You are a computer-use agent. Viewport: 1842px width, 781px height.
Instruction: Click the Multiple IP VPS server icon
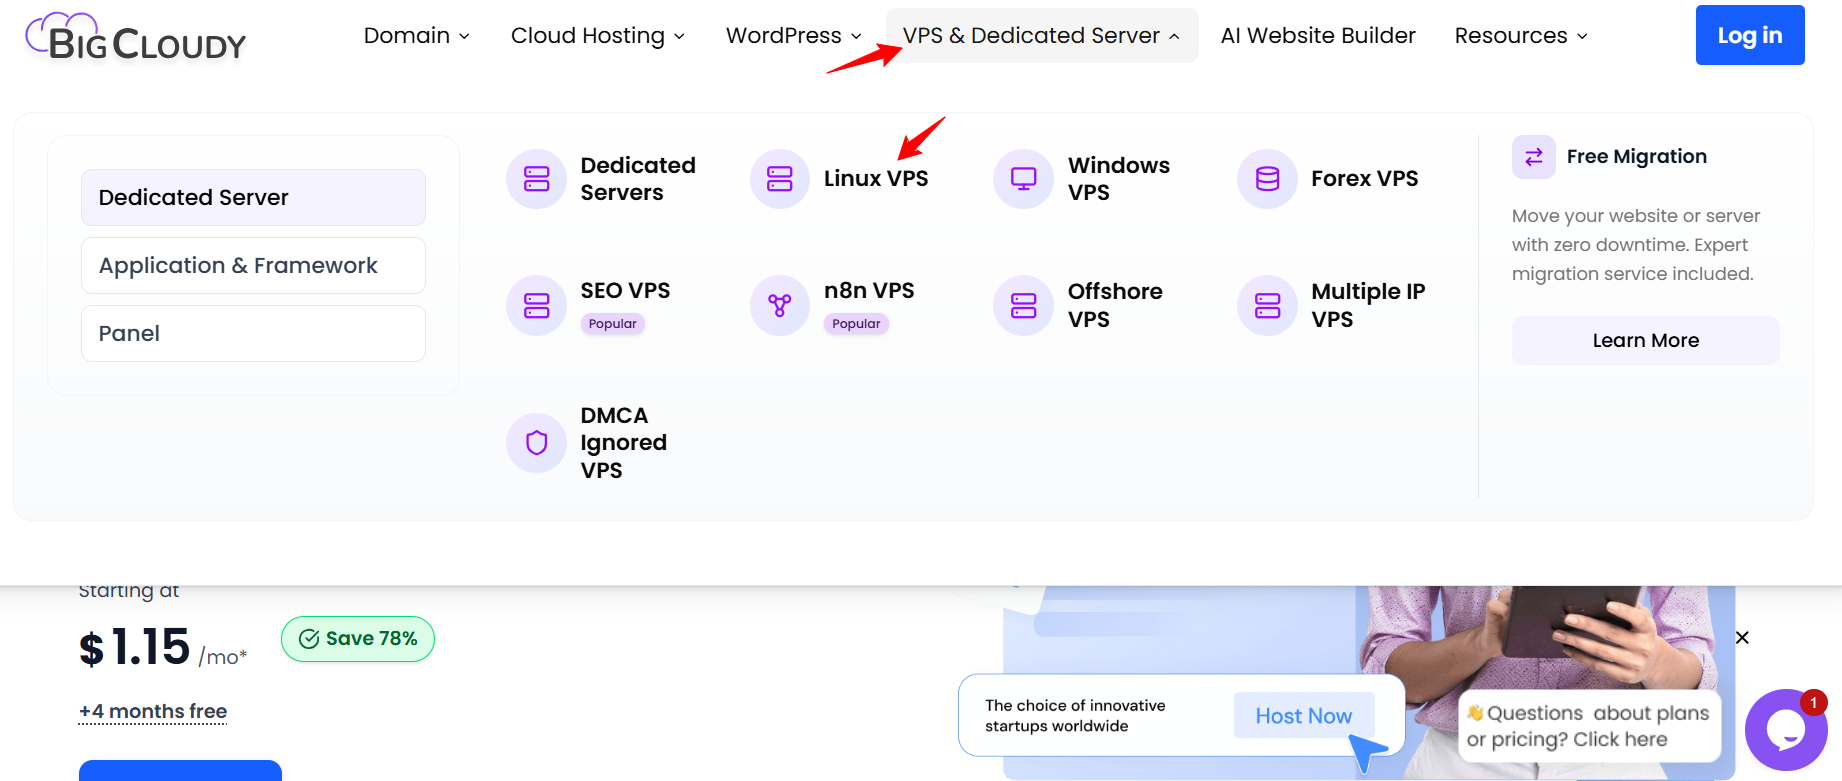tap(1267, 305)
